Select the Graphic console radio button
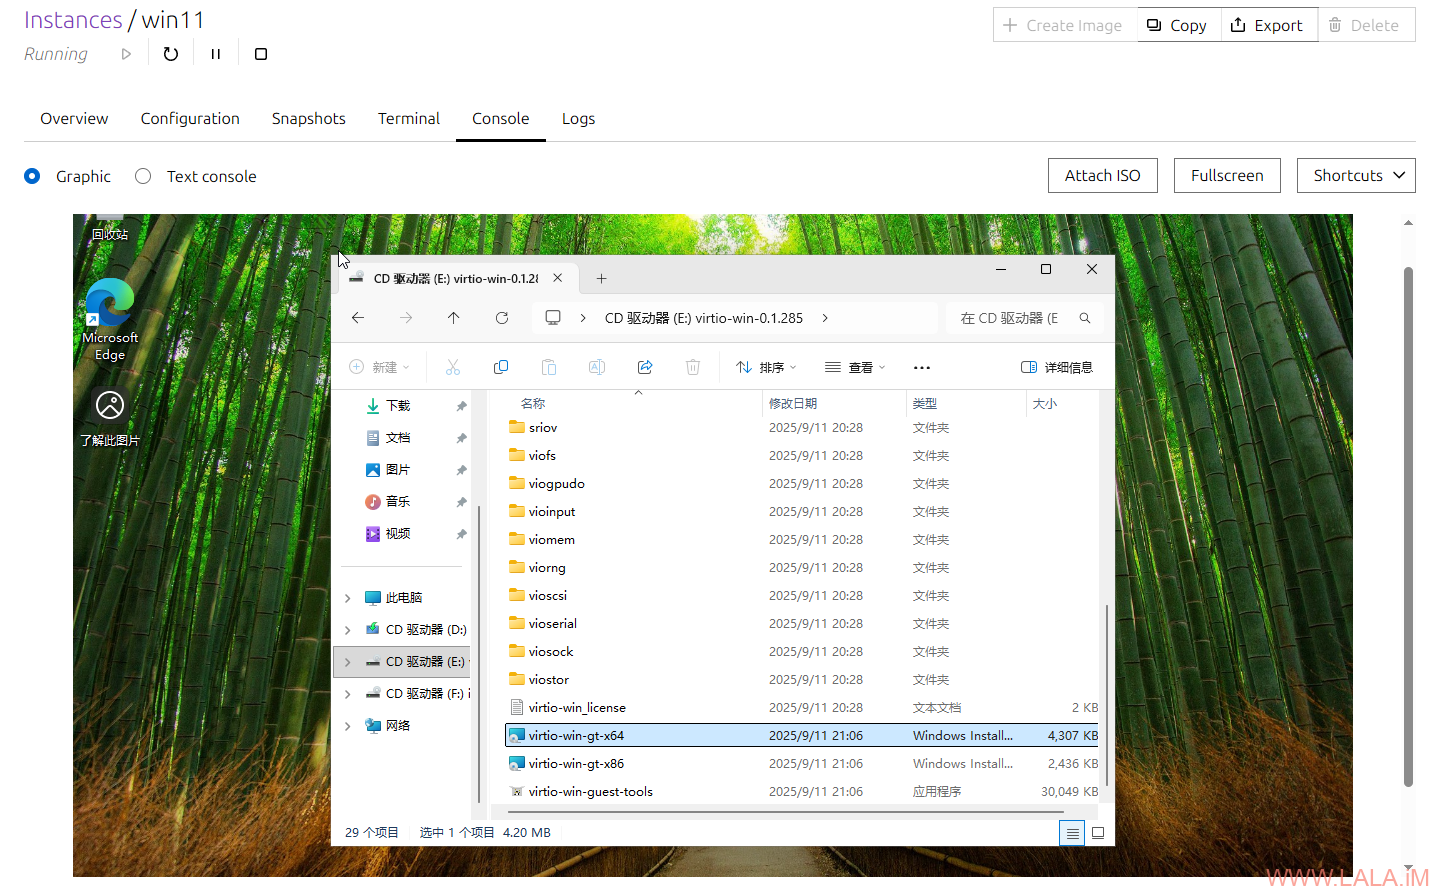Viewport: 1440px width, 895px height. pos(33,176)
